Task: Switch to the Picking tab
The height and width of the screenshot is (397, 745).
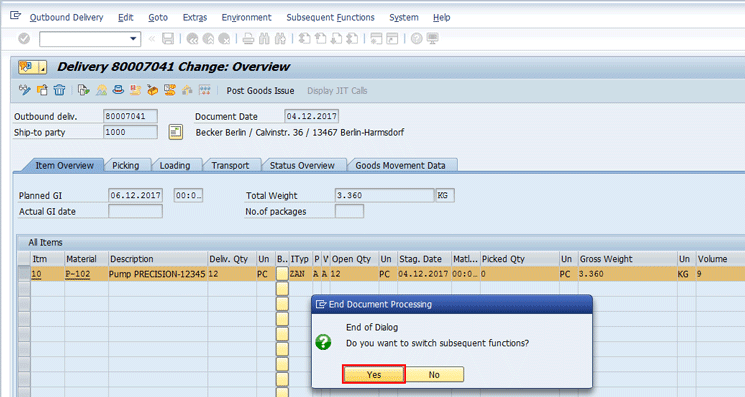Action: point(126,165)
